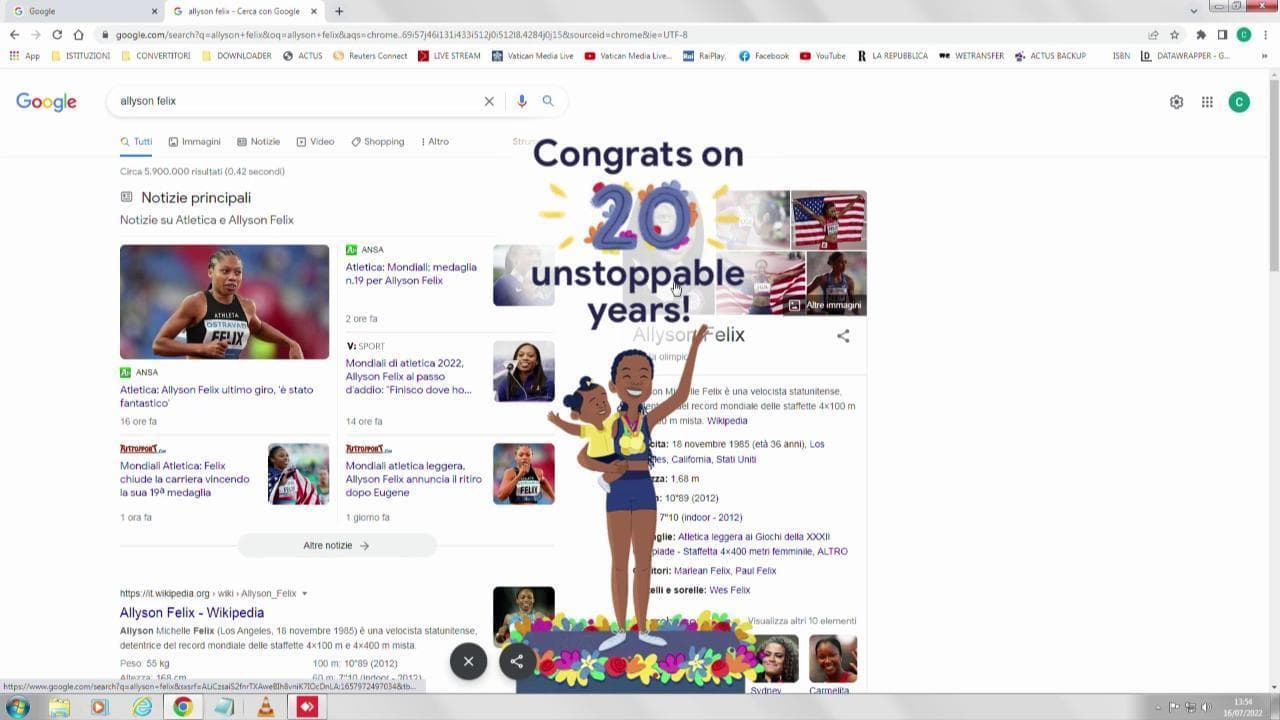This screenshot has height=720, width=1280.
Task: Open the Windows Start menu
Action: (x=17, y=707)
